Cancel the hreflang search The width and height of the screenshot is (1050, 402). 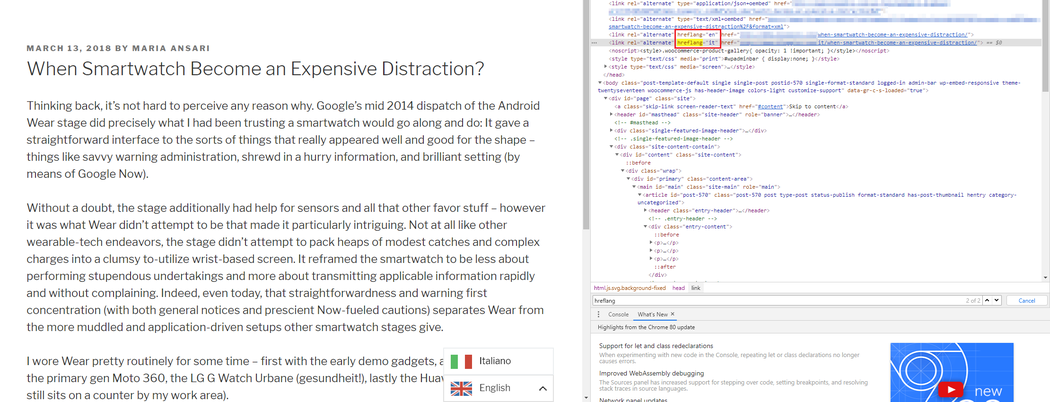1026,300
